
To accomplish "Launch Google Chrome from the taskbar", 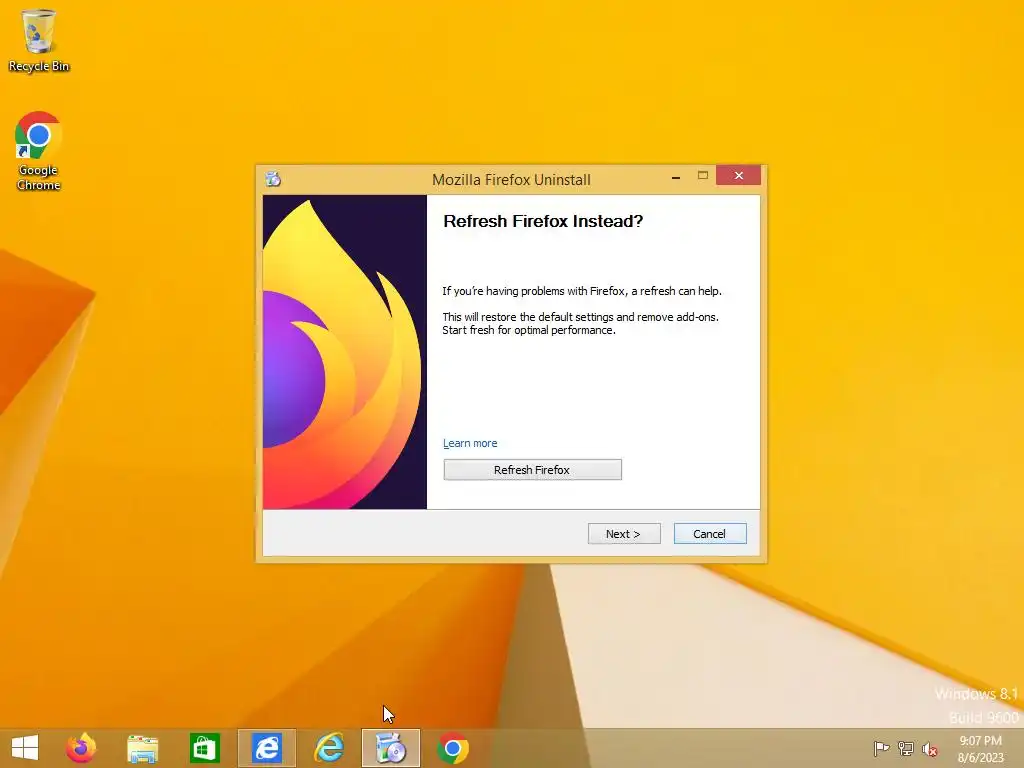I will (453, 748).
